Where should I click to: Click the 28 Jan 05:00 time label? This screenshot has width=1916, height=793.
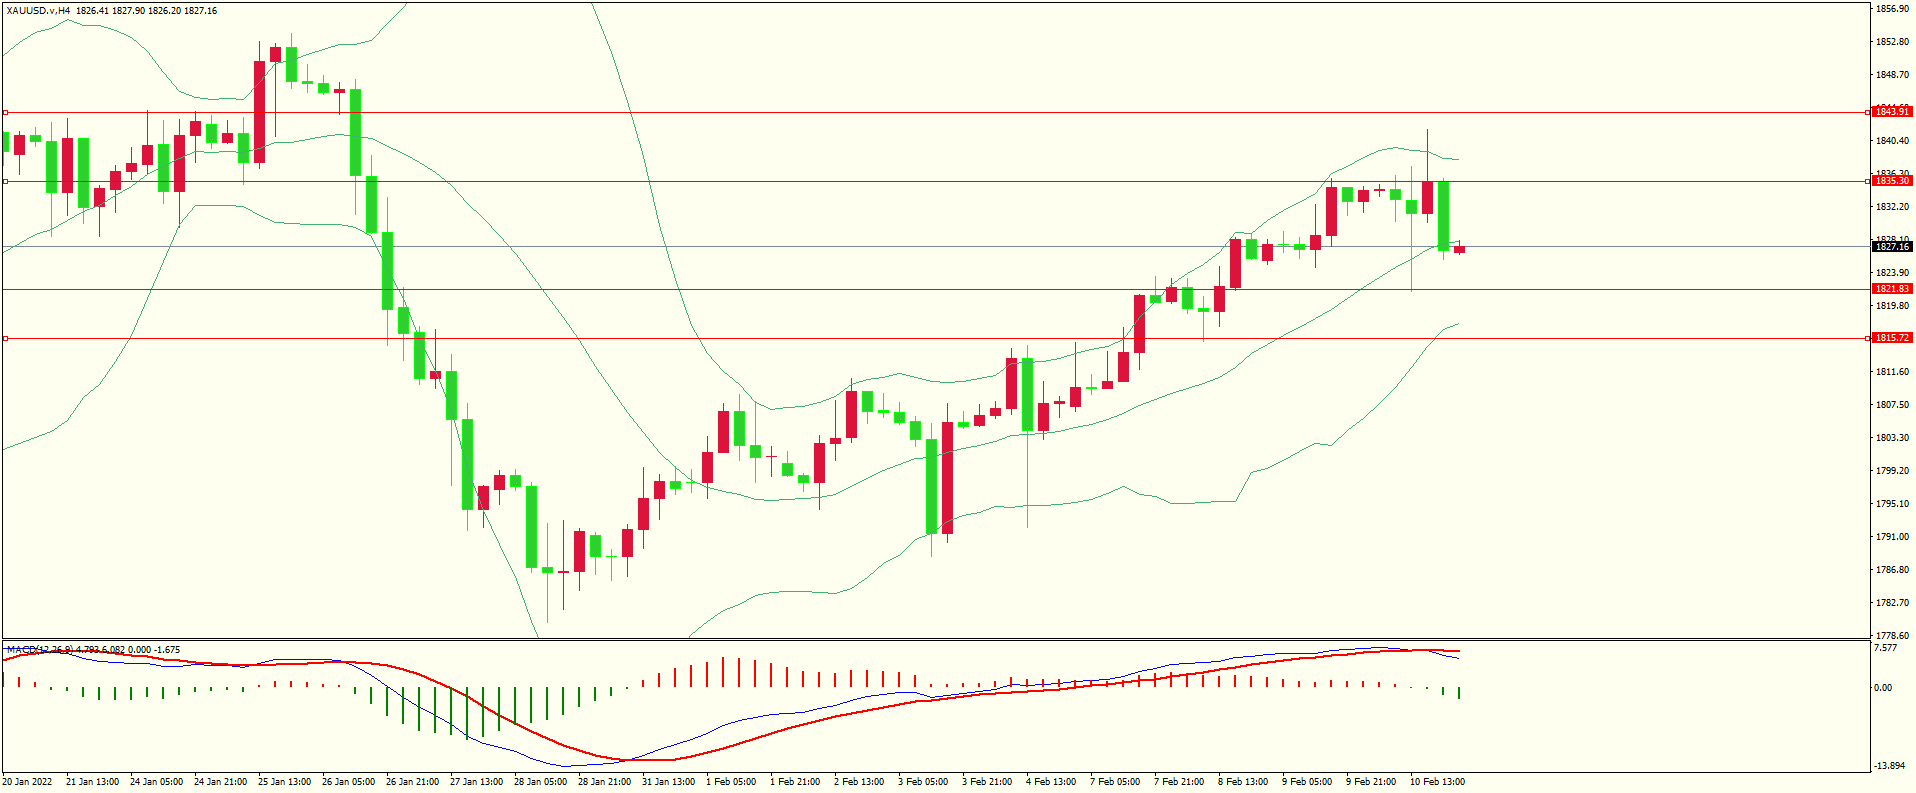click(540, 782)
